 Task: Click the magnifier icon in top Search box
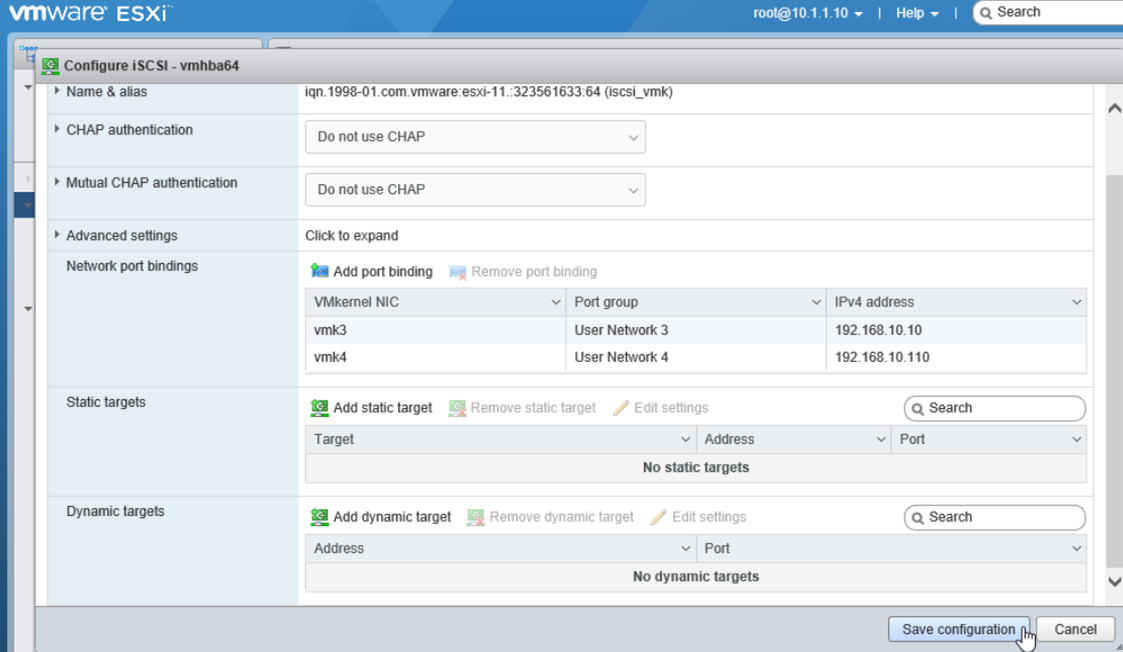986,13
